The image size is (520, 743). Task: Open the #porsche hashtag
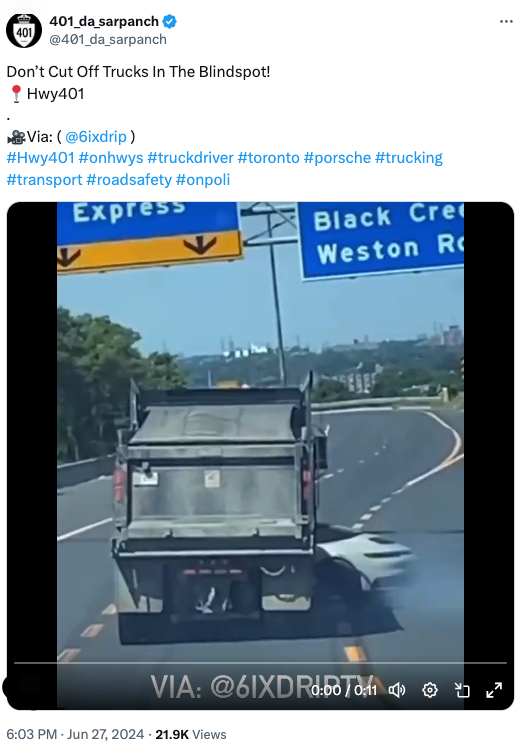[x=337, y=158]
